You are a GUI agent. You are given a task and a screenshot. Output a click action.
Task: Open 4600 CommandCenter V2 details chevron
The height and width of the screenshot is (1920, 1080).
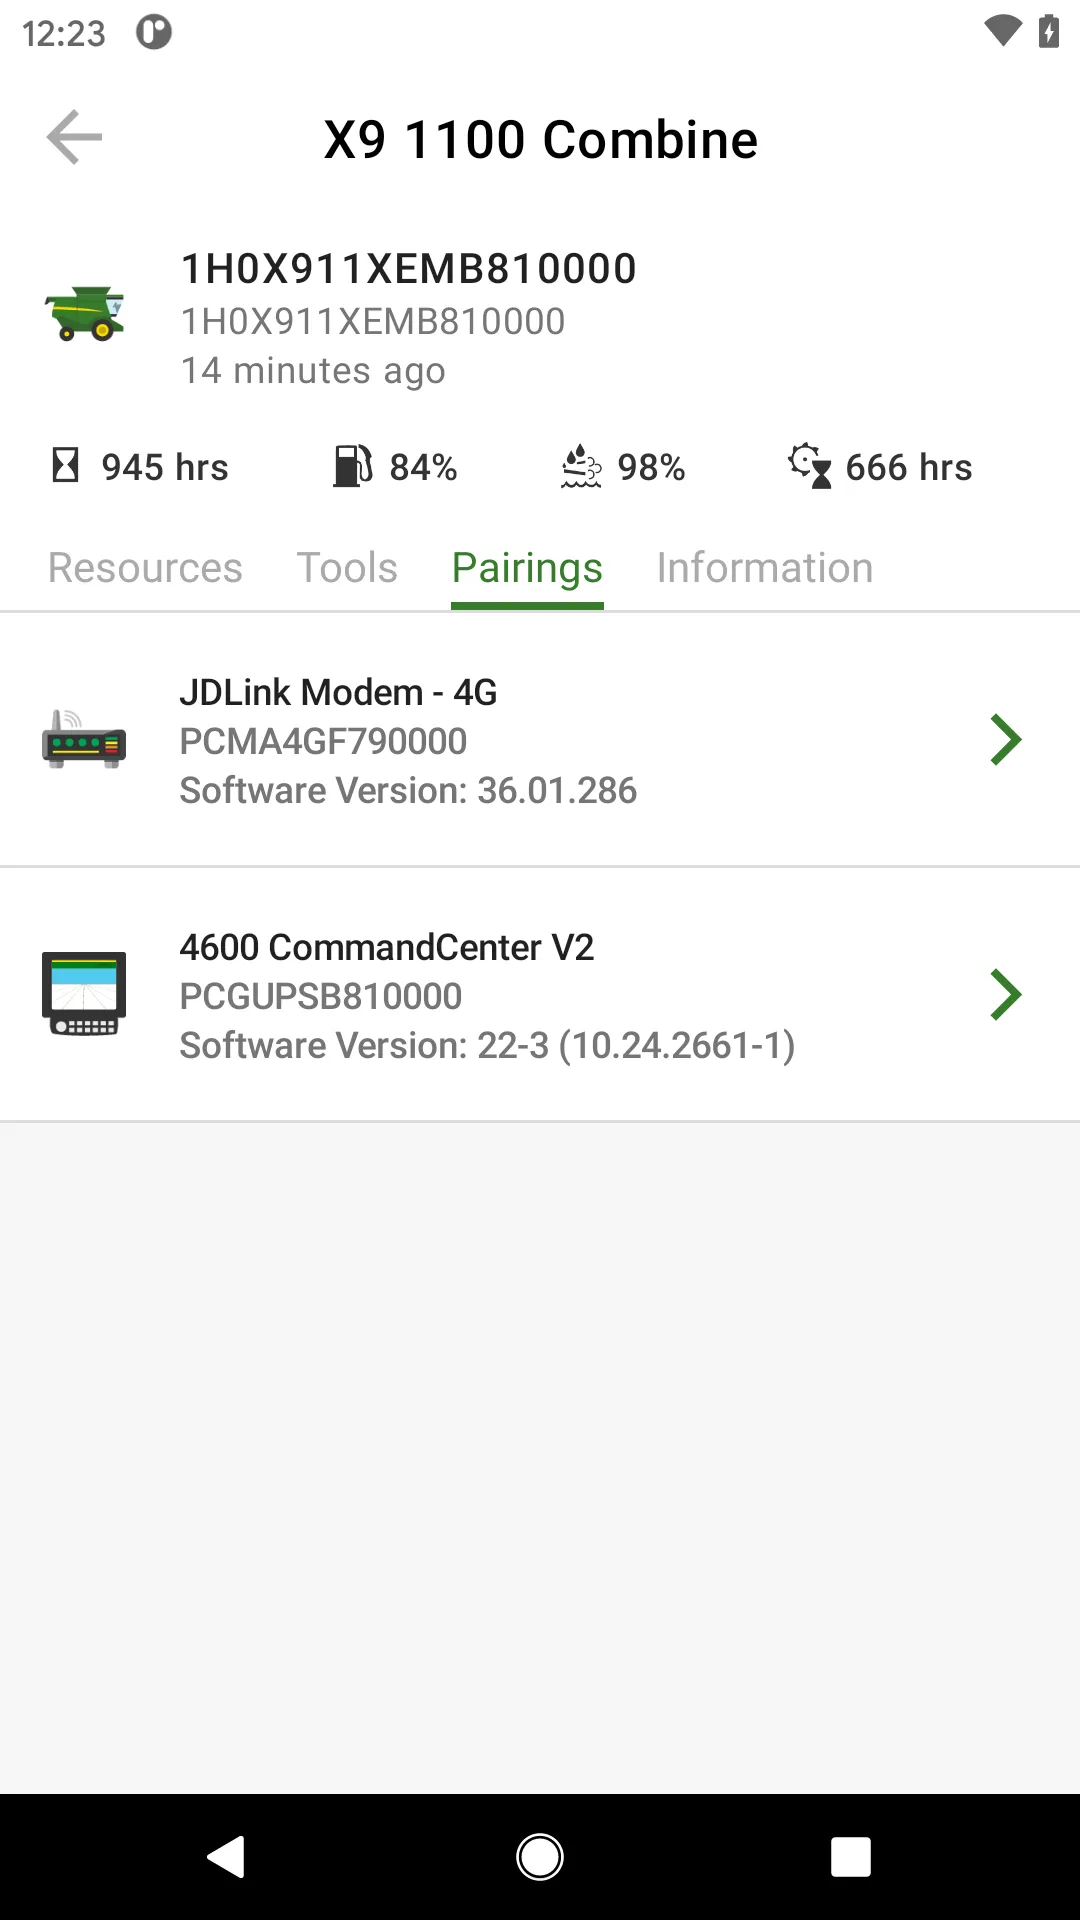click(x=1005, y=995)
